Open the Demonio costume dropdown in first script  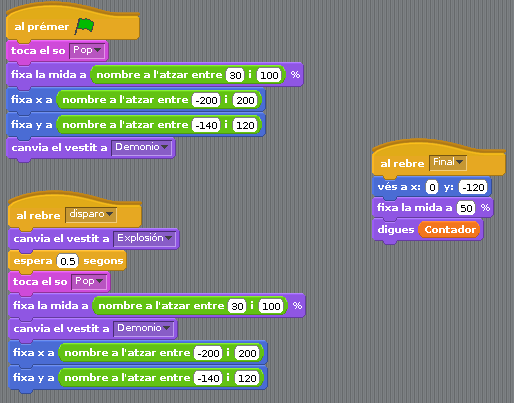[x=142, y=147]
